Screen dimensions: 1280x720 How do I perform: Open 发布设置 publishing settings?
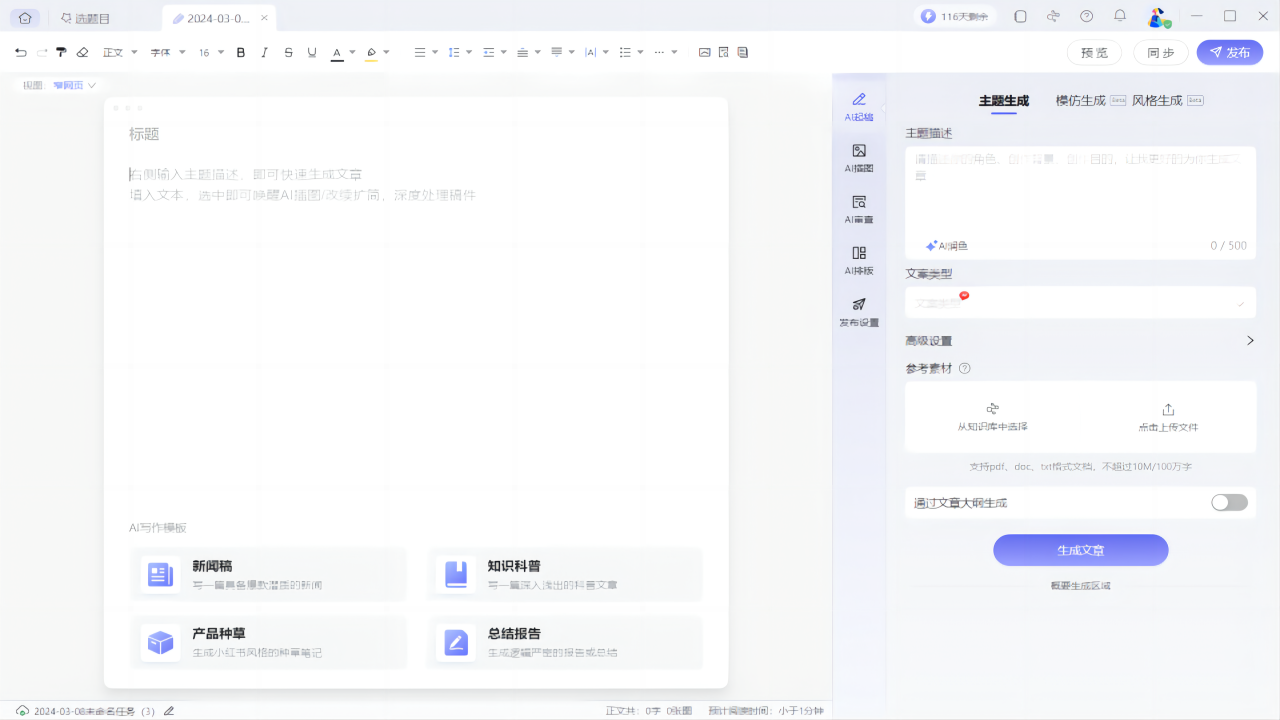pos(858,311)
